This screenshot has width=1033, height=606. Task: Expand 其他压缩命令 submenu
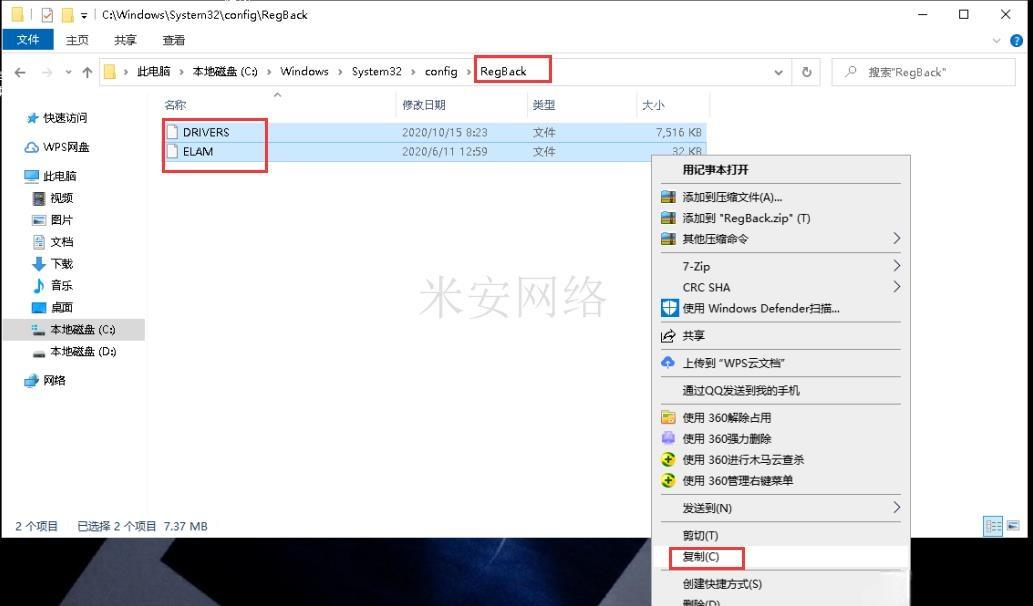click(780, 238)
